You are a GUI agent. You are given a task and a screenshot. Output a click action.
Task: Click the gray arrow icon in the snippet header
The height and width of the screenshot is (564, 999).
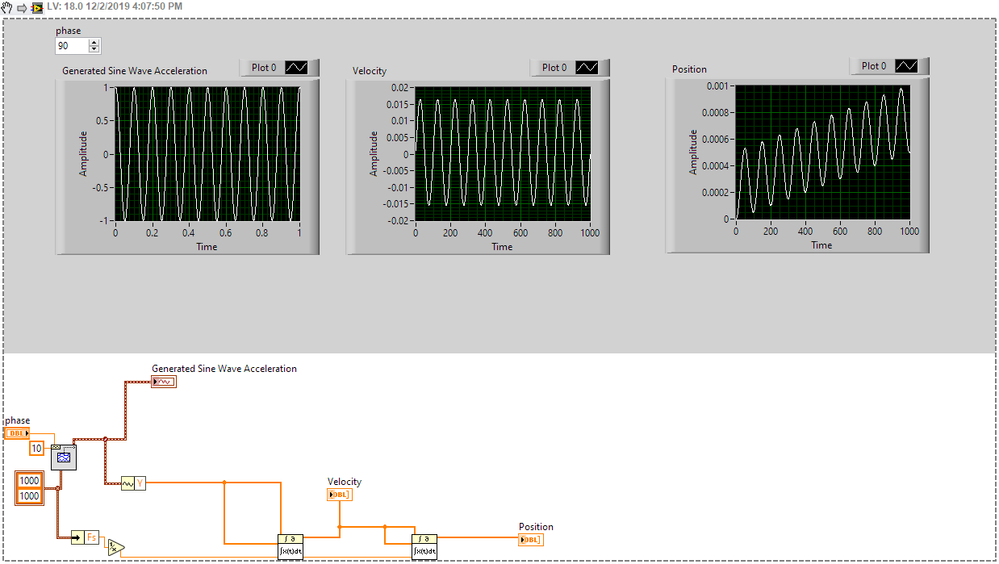click(x=22, y=8)
